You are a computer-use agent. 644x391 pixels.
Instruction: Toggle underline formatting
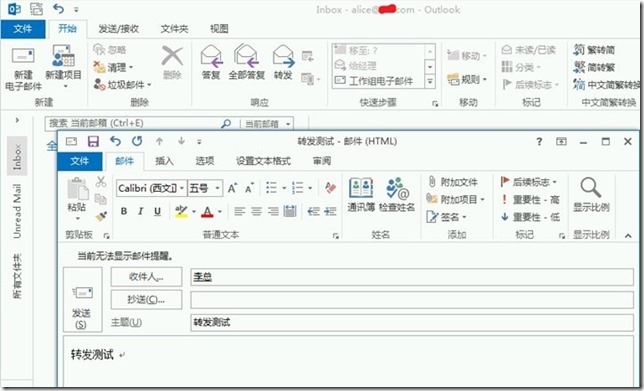[157, 212]
